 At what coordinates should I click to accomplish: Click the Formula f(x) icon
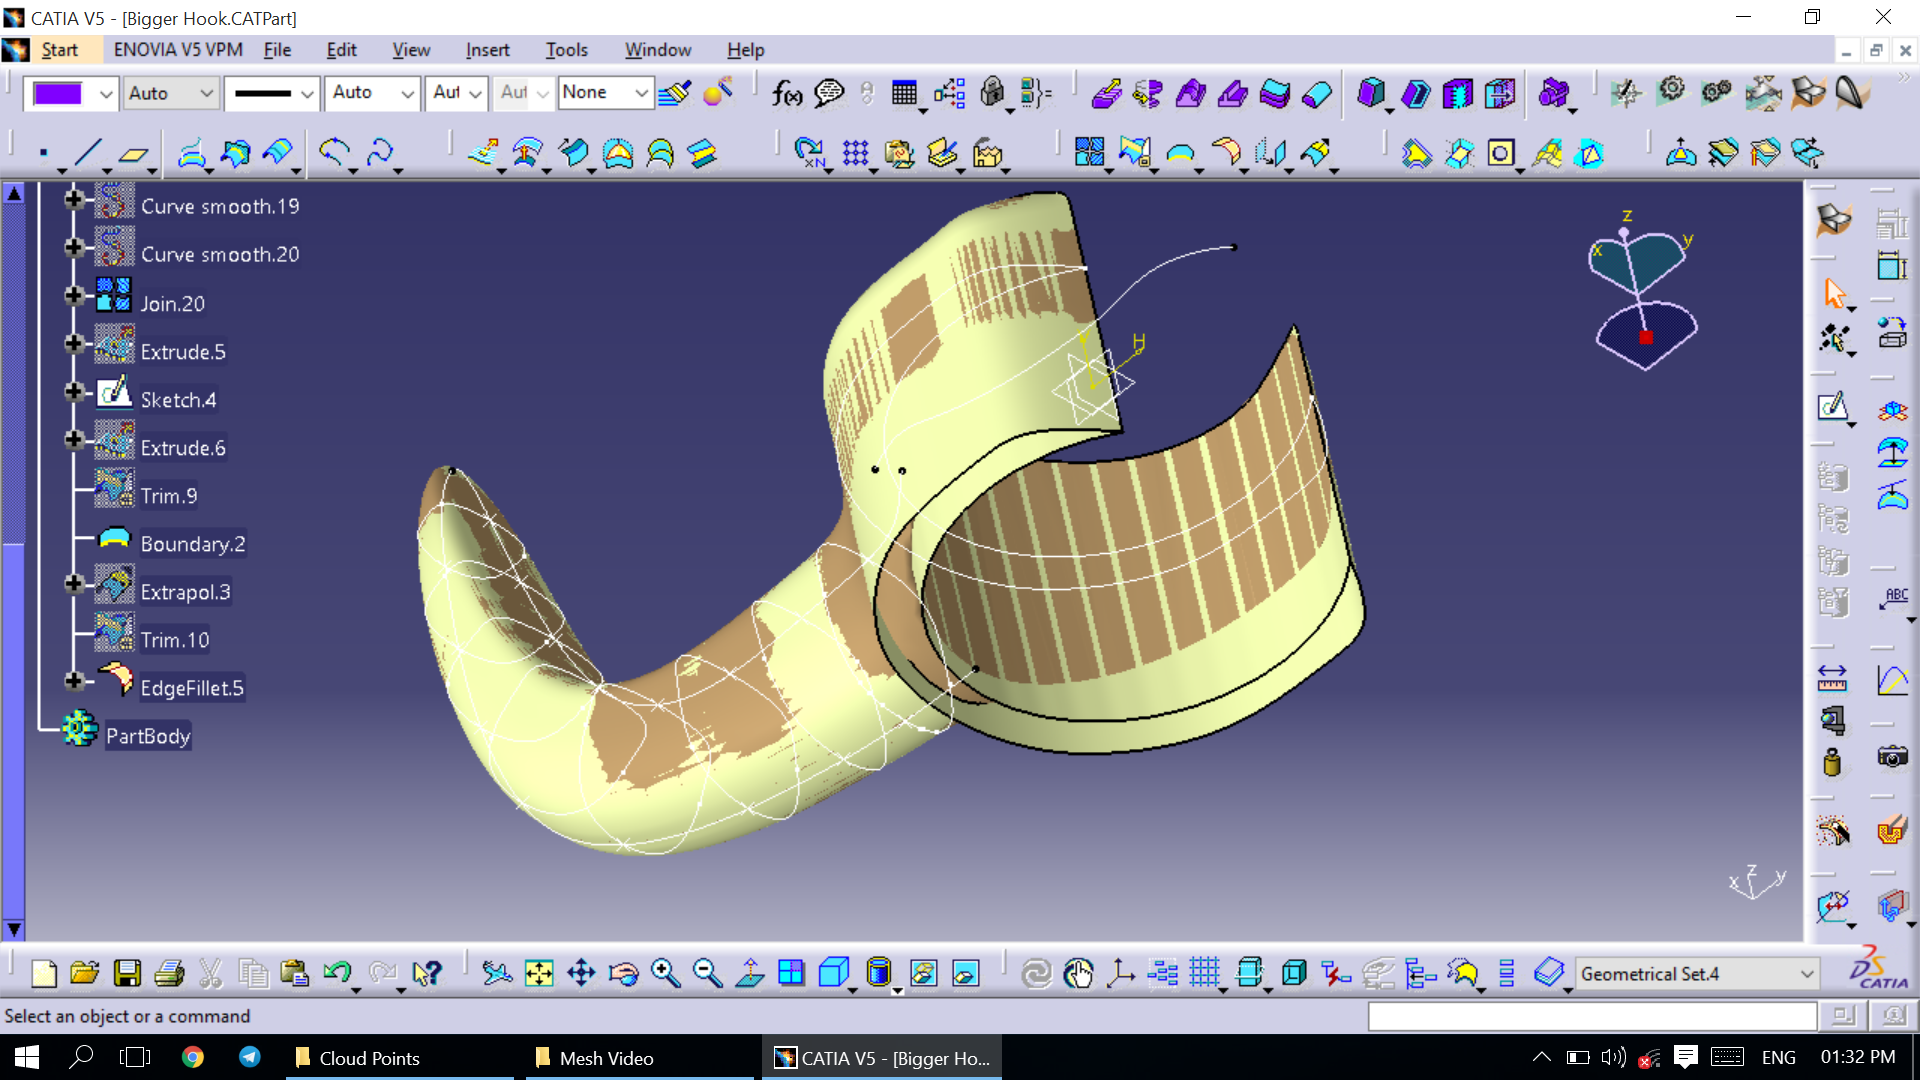tap(787, 94)
